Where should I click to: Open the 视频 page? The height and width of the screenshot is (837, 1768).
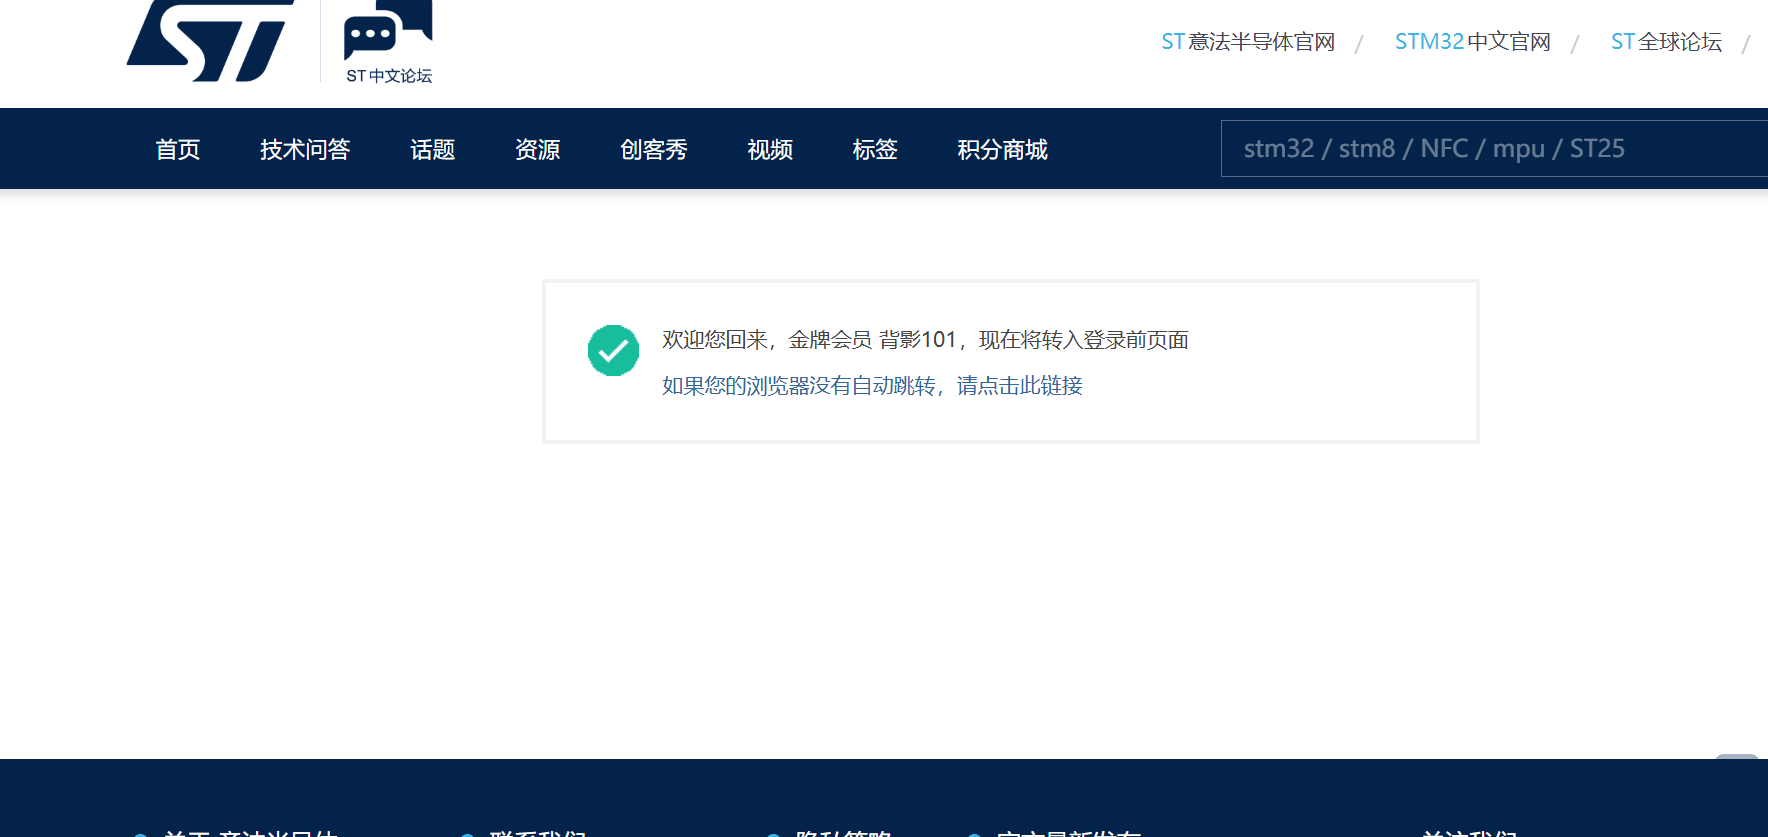pos(770,149)
